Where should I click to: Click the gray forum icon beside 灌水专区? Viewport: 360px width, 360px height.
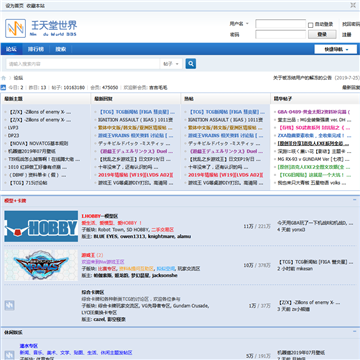[x=9, y=355]
